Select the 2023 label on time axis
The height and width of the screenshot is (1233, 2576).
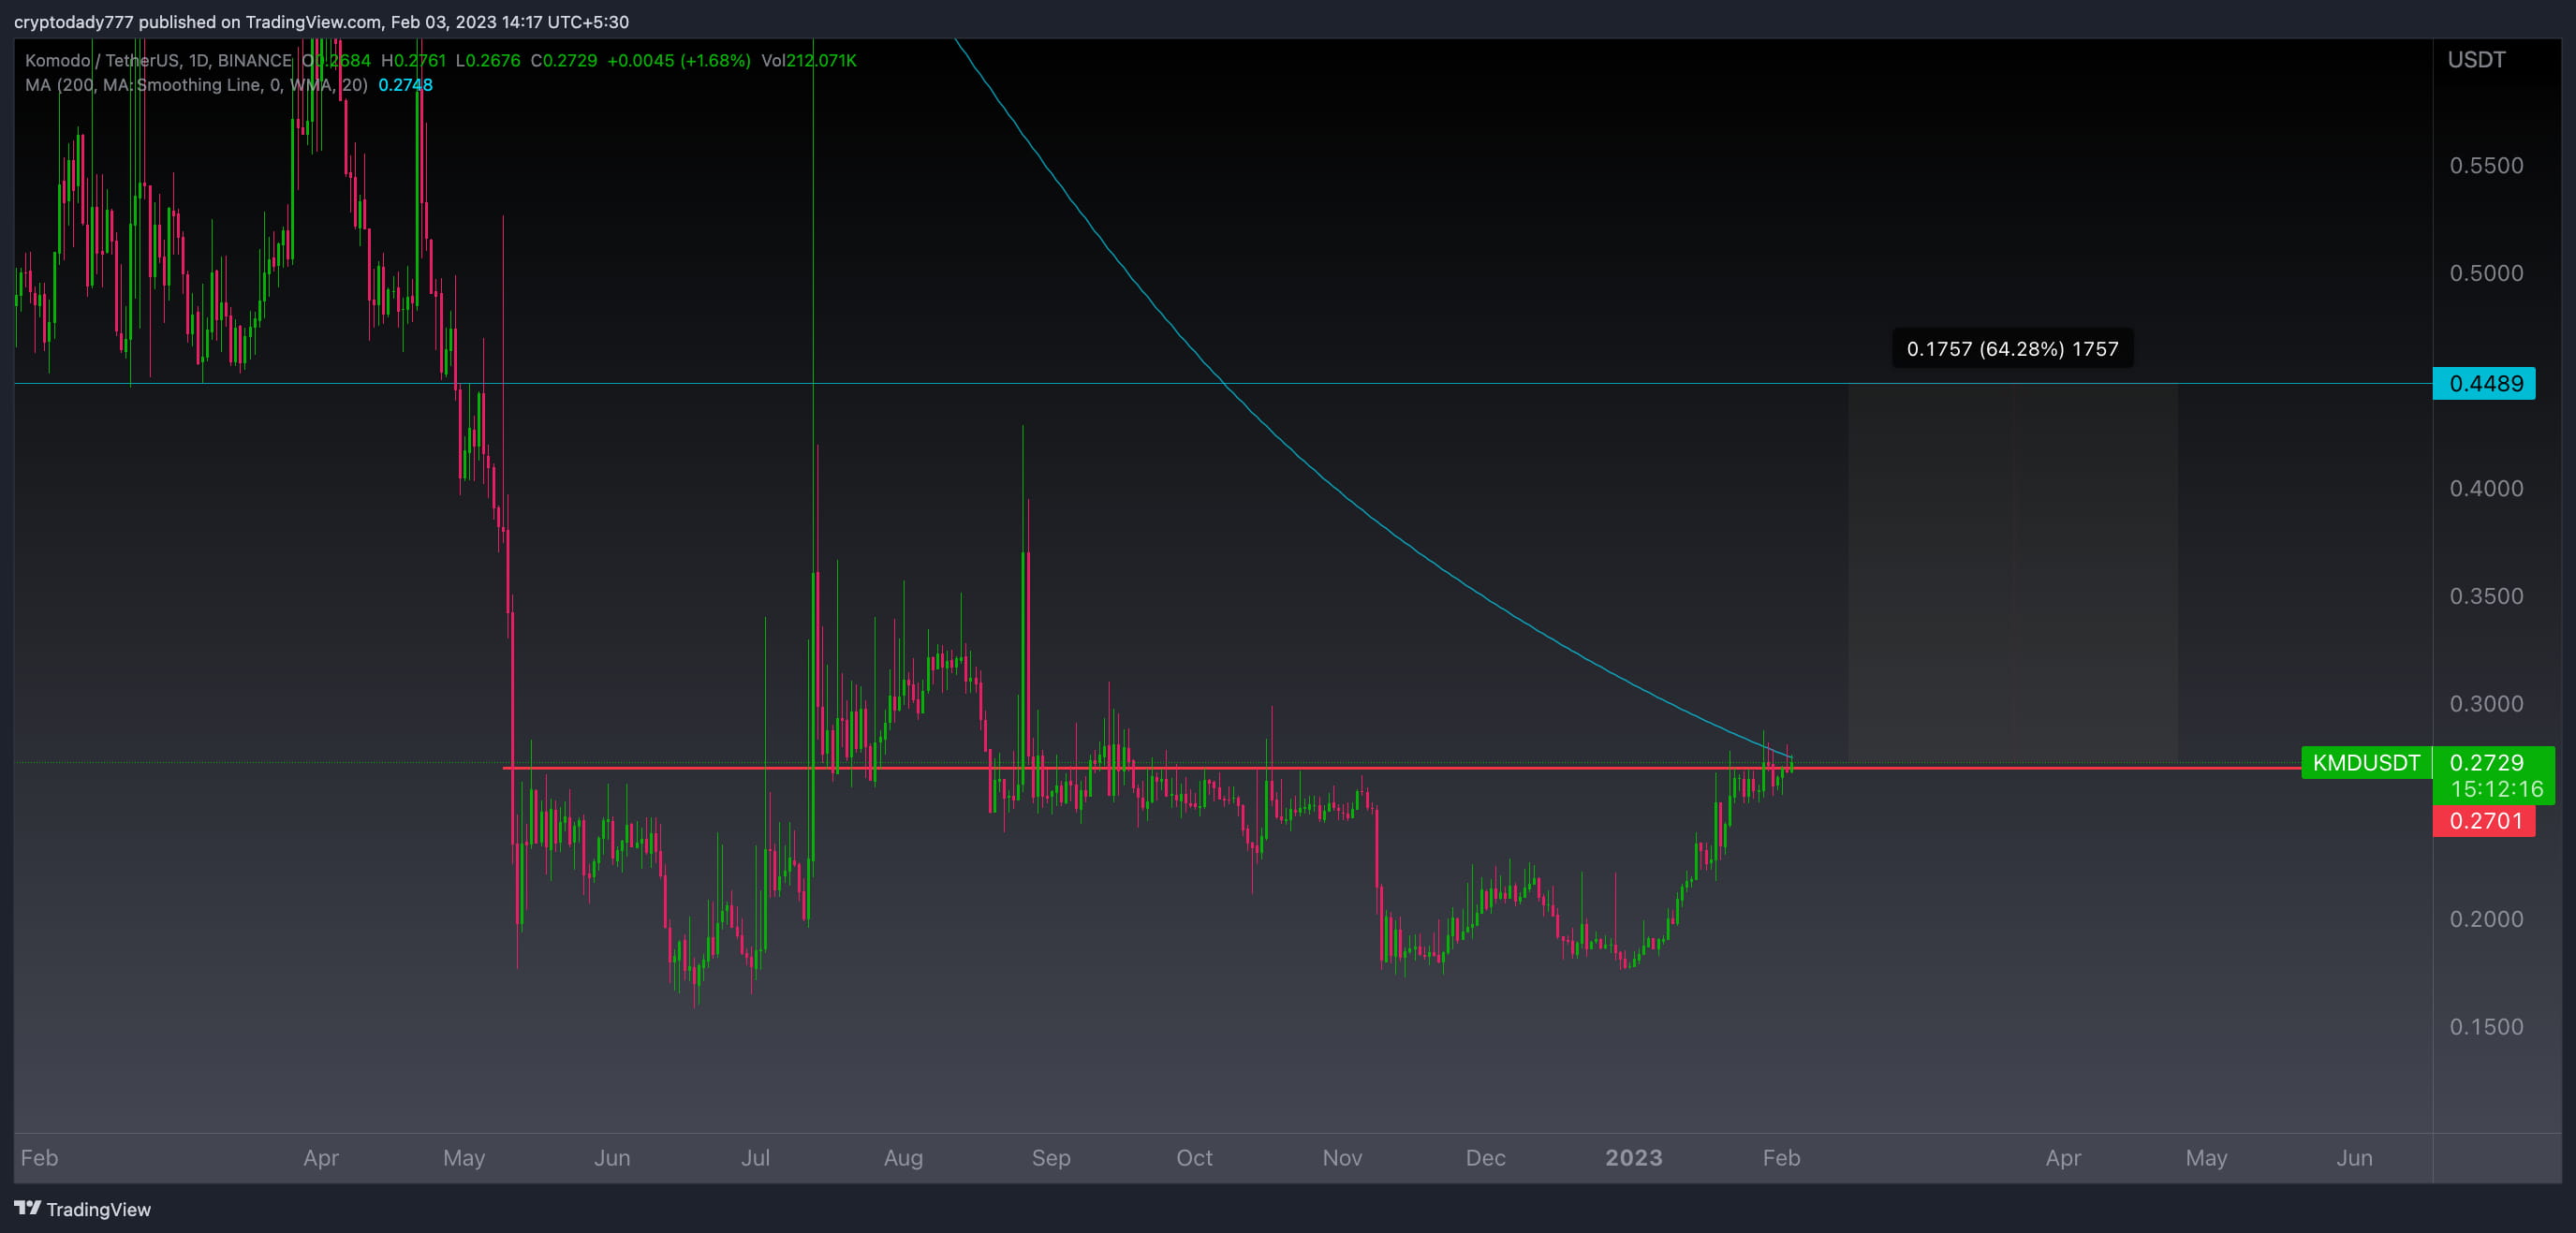[1635, 1158]
